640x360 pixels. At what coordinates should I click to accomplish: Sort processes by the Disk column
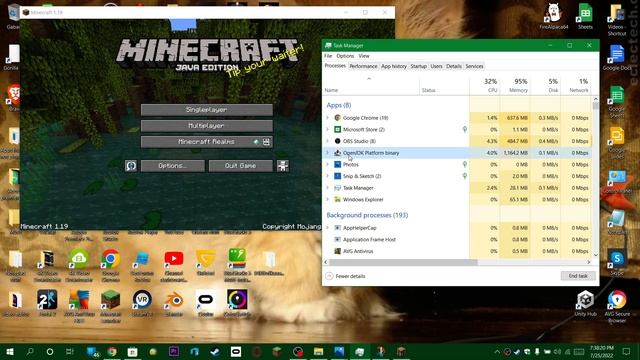546,85
